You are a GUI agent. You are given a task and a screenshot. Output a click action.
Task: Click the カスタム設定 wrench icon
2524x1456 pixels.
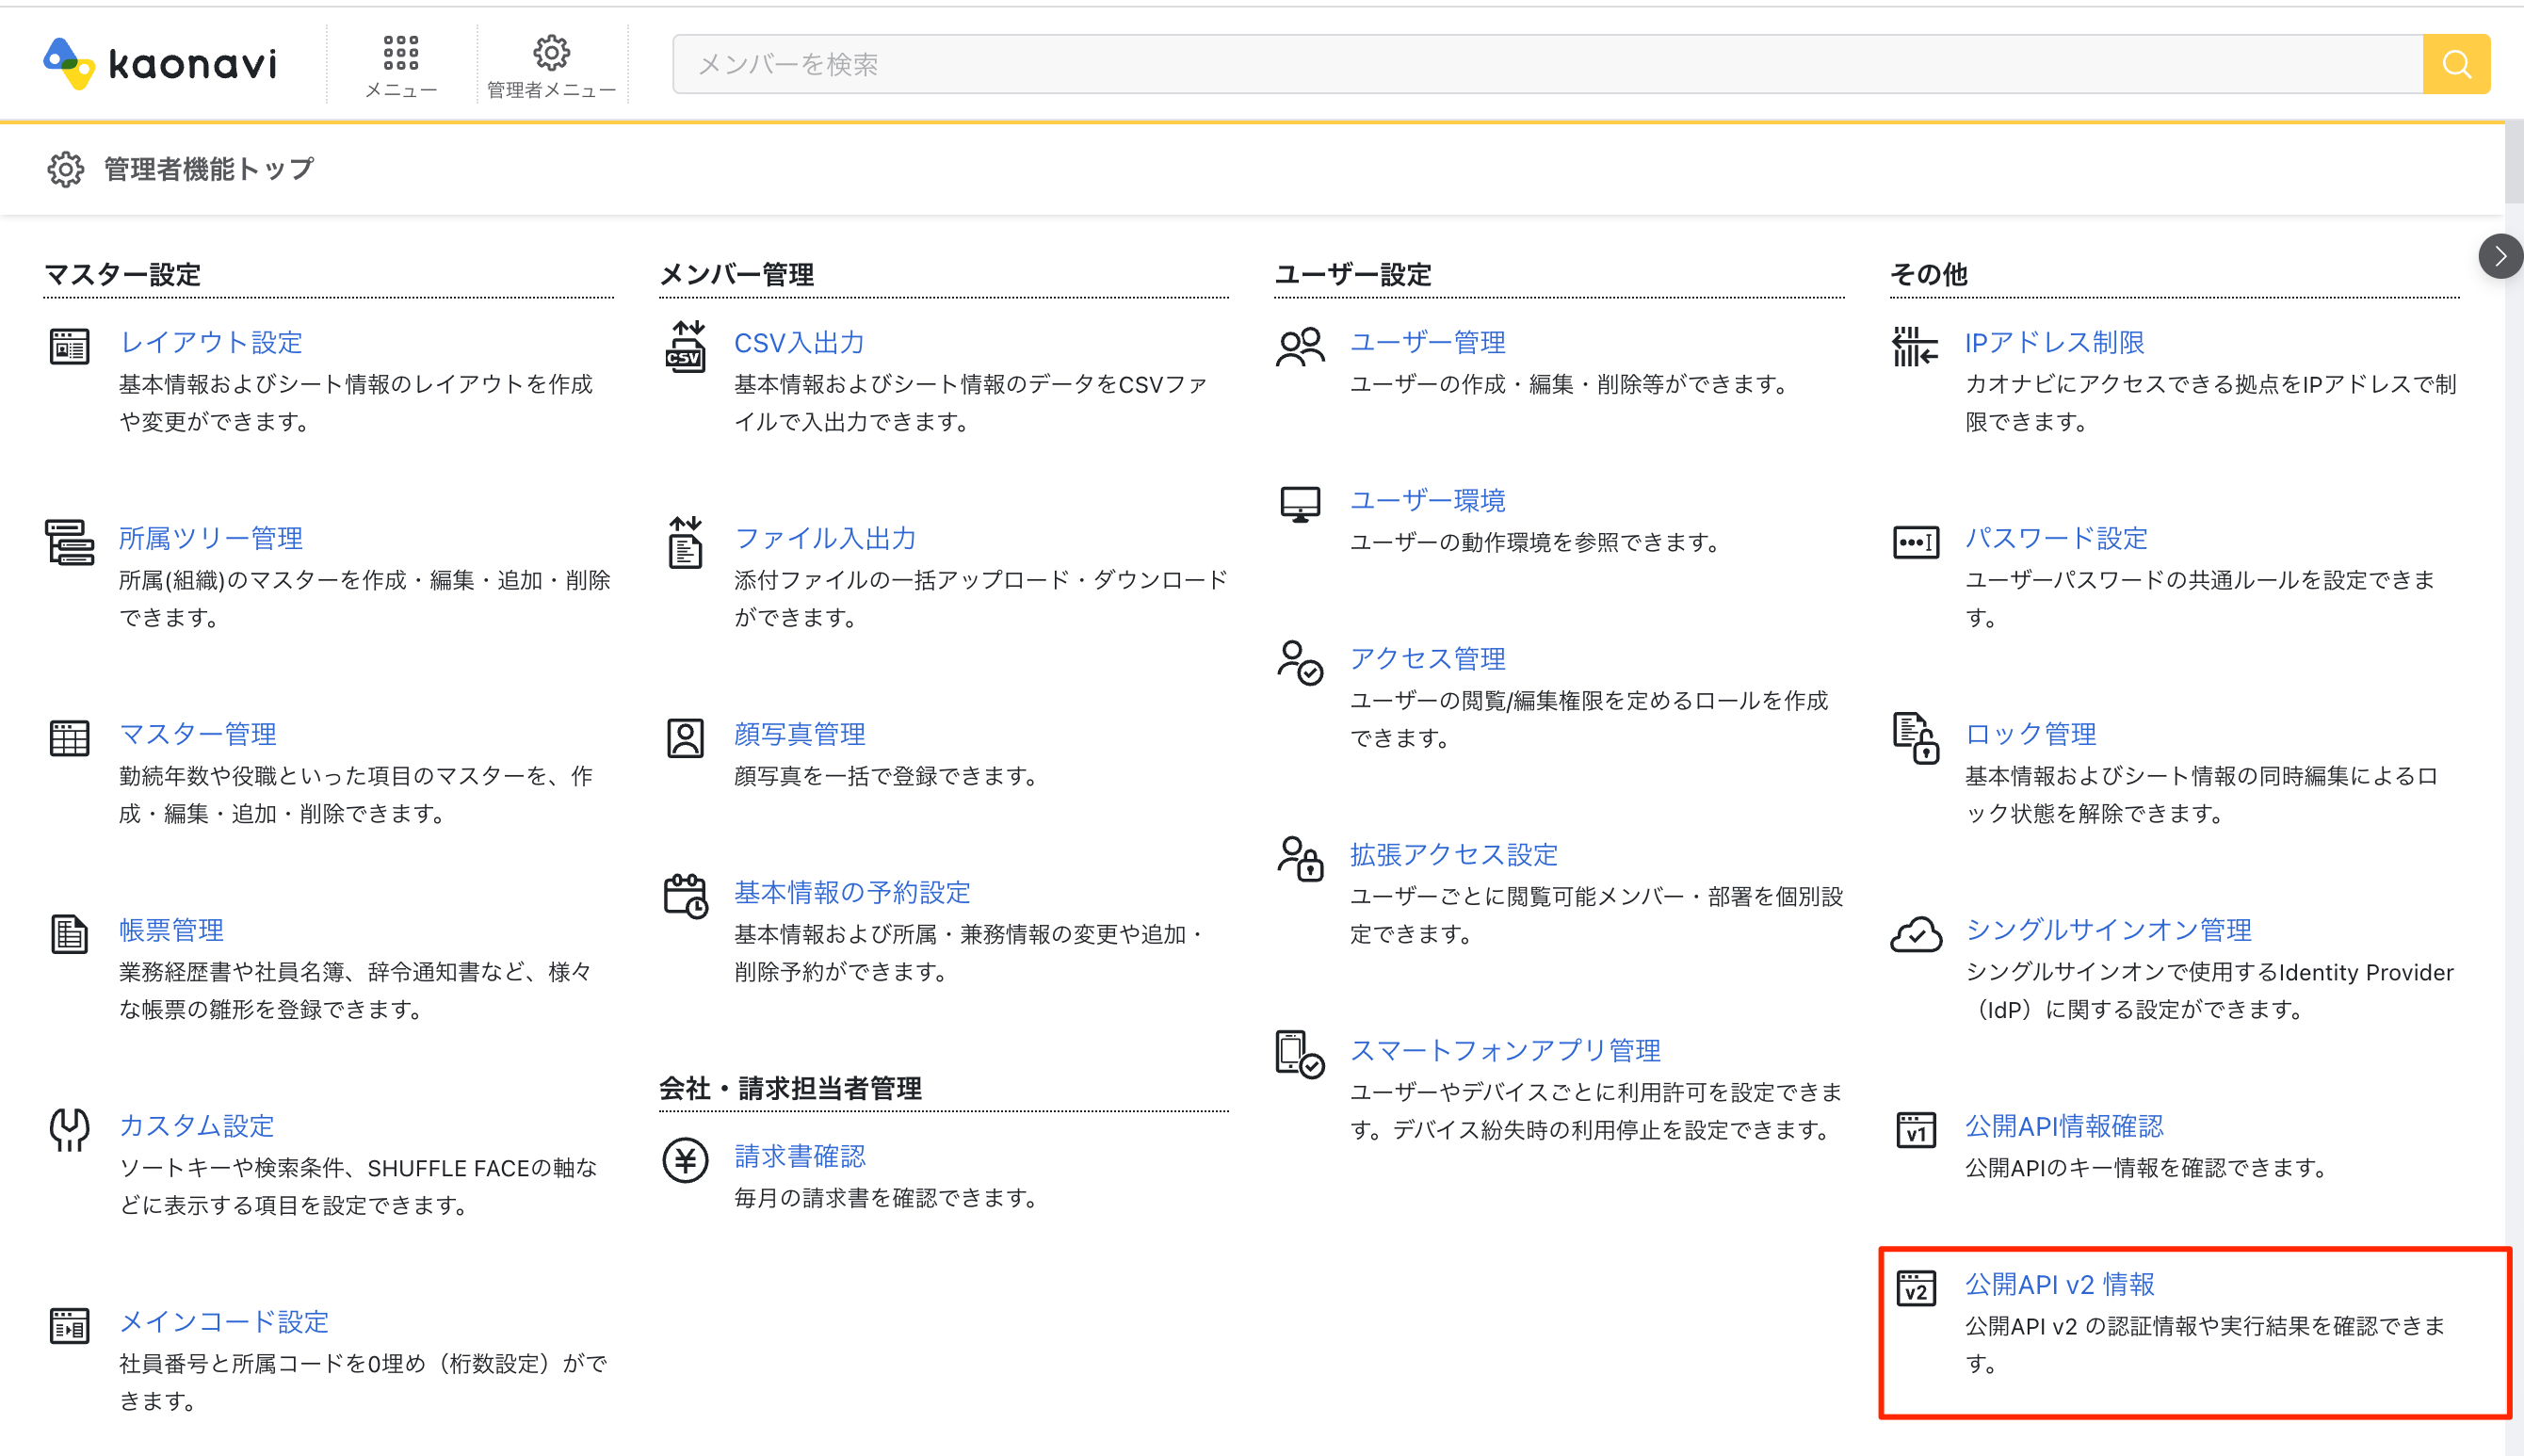tap(69, 1130)
